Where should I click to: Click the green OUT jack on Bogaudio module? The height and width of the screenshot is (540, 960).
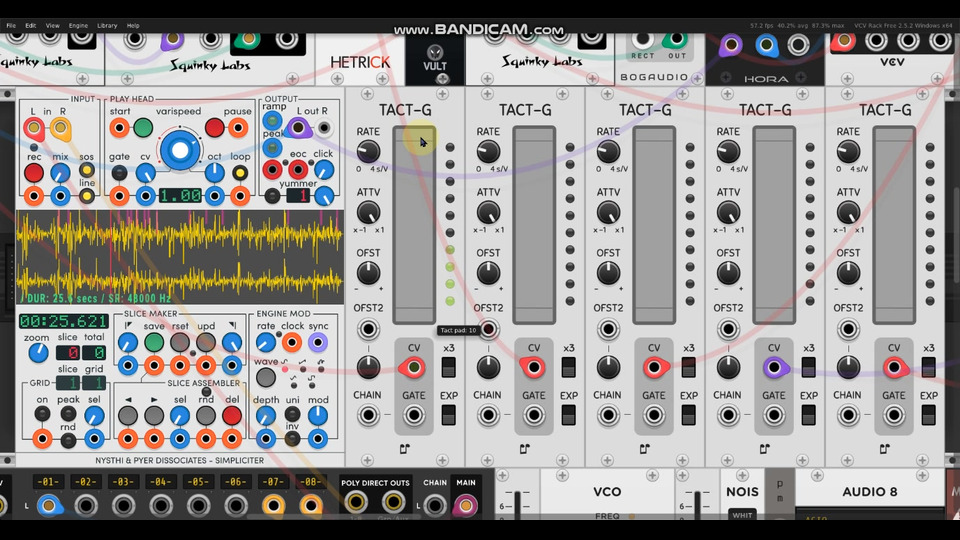[675, 40]
